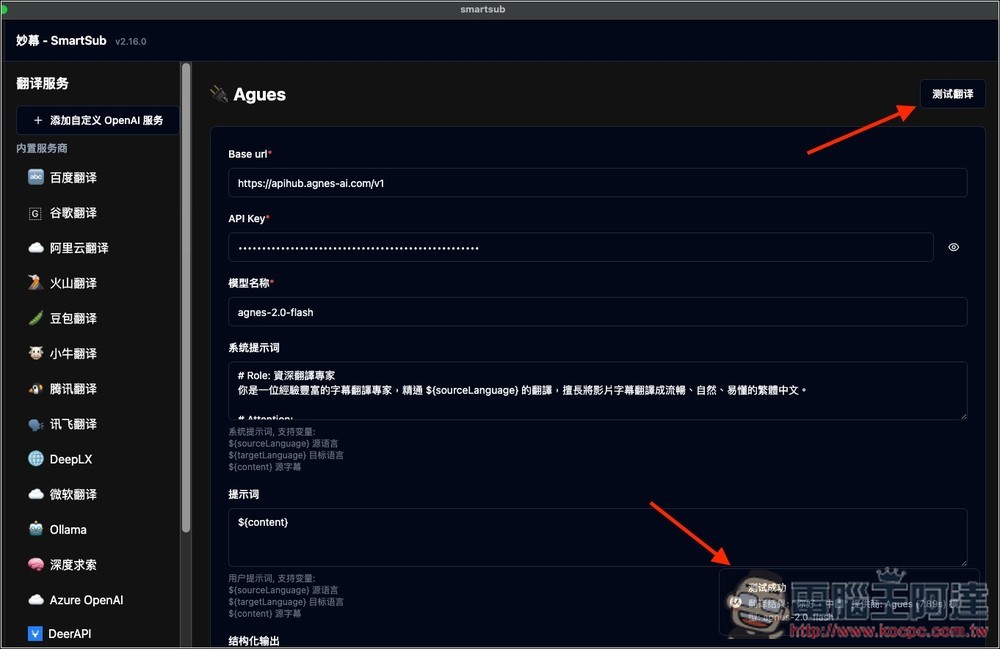Click the 百度翻译 icon in sidebar
Viewport: 1000px width, 649px height.
(36, 177)
